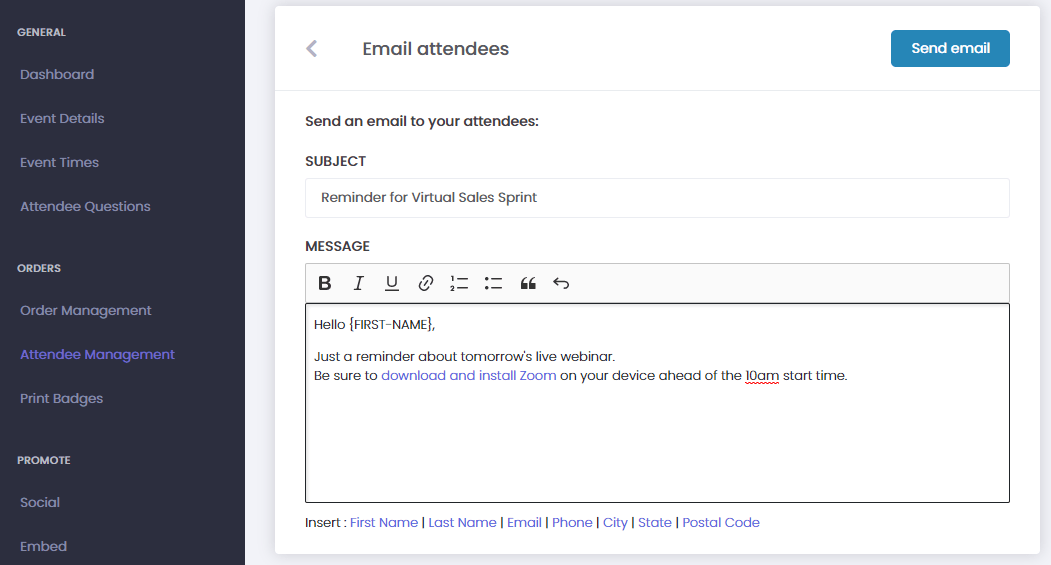Start a numbered list in the message
Viewport: 1051px width, 565px height.
click(x=459, y=283)
